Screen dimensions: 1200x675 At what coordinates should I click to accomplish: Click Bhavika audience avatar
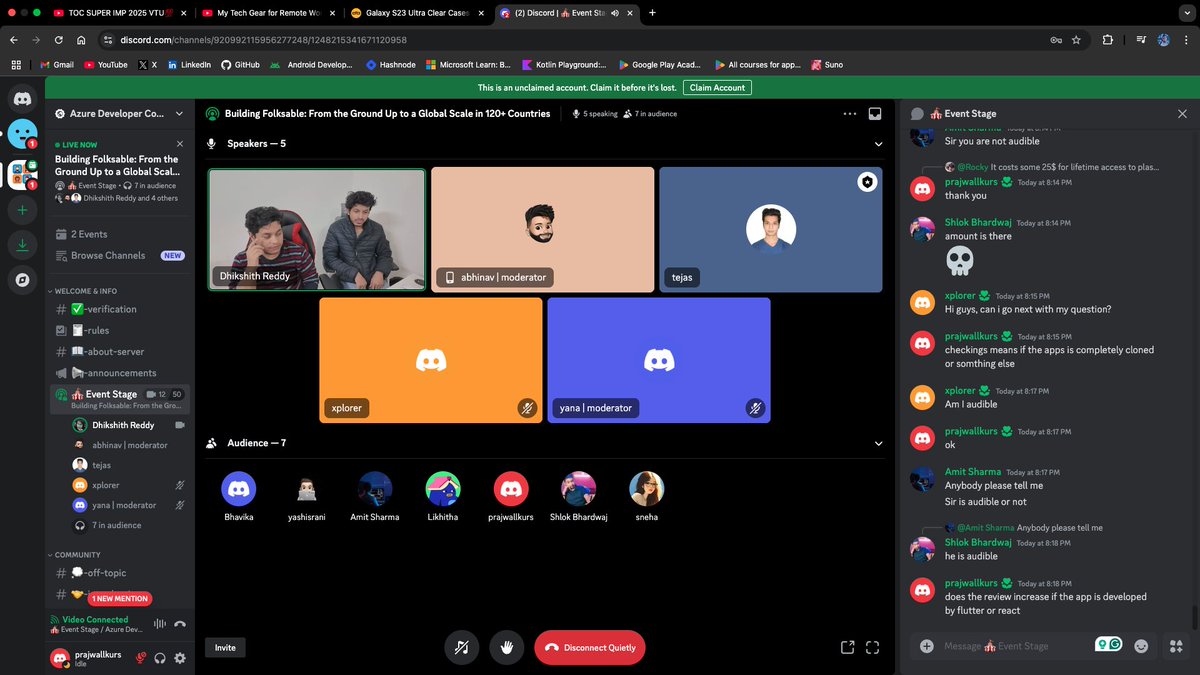click(x=238, y=489)
